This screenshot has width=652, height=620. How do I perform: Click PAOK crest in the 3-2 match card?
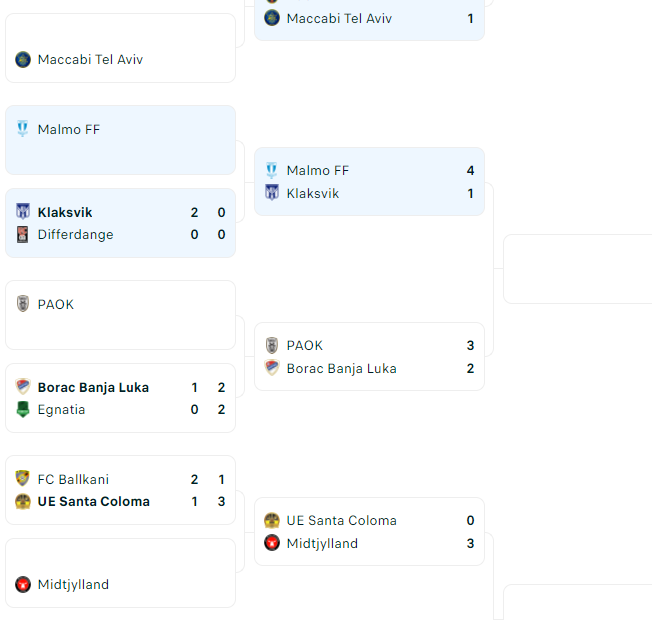272,345
